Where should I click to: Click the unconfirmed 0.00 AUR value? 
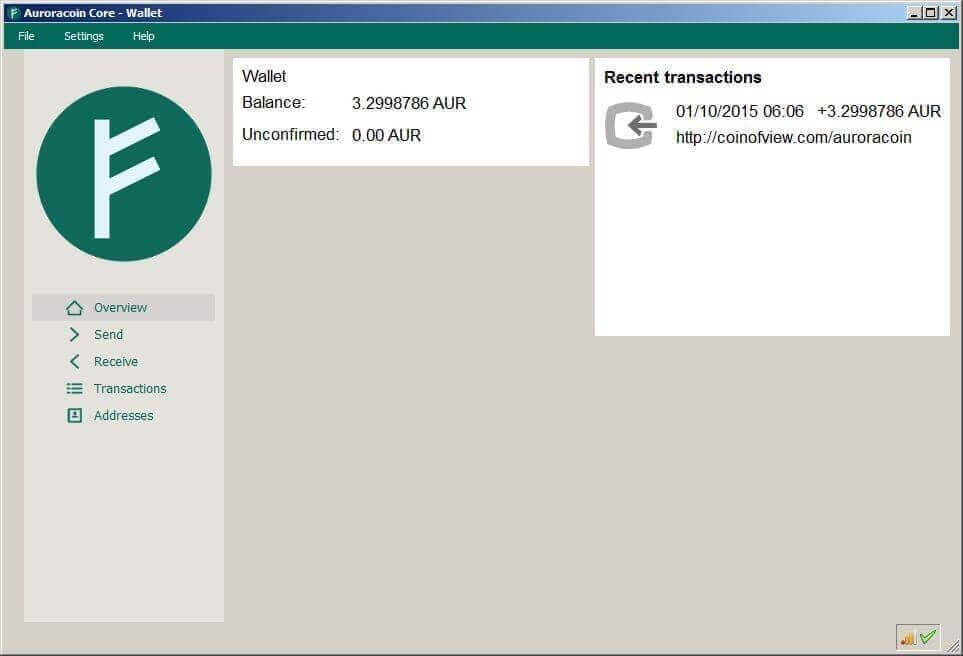pyautogui.click(x=386, y=135)
